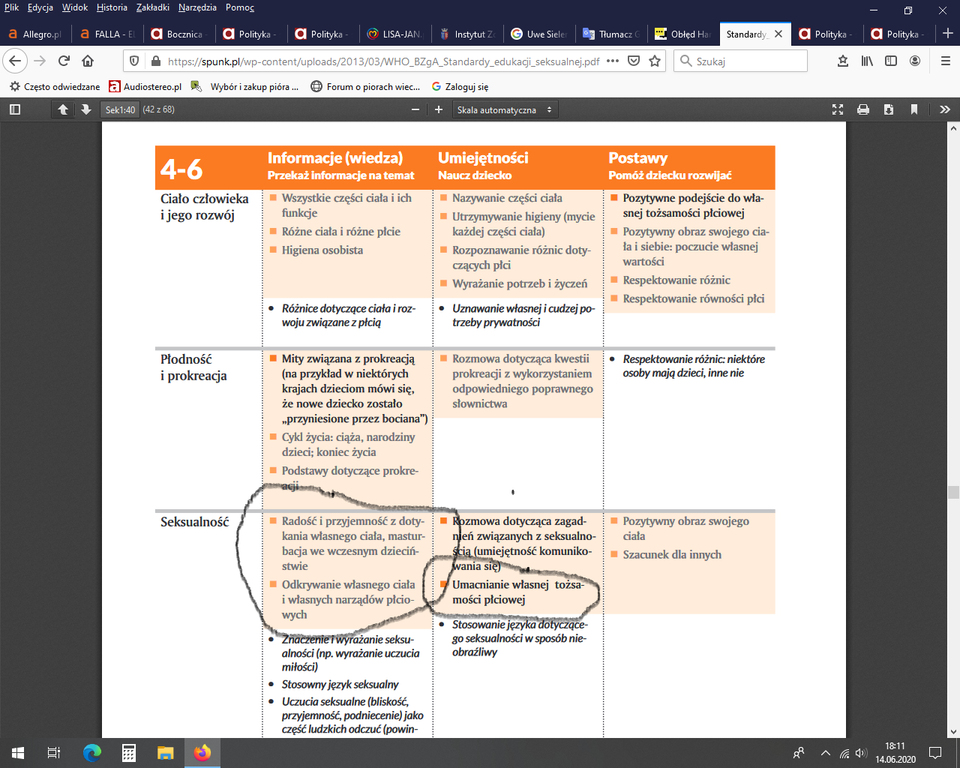Switch to the Uwe Sieler Google tab
This screenshot has width=960, height=768.
pos(539,34)
